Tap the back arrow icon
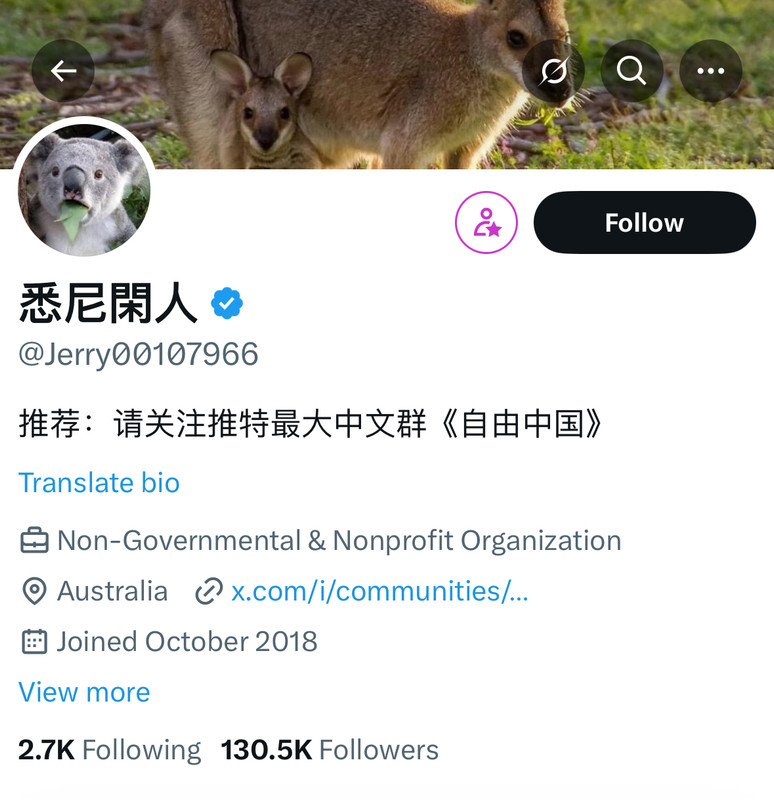Viewport: 774px width, 800px height. pos(63,71)
